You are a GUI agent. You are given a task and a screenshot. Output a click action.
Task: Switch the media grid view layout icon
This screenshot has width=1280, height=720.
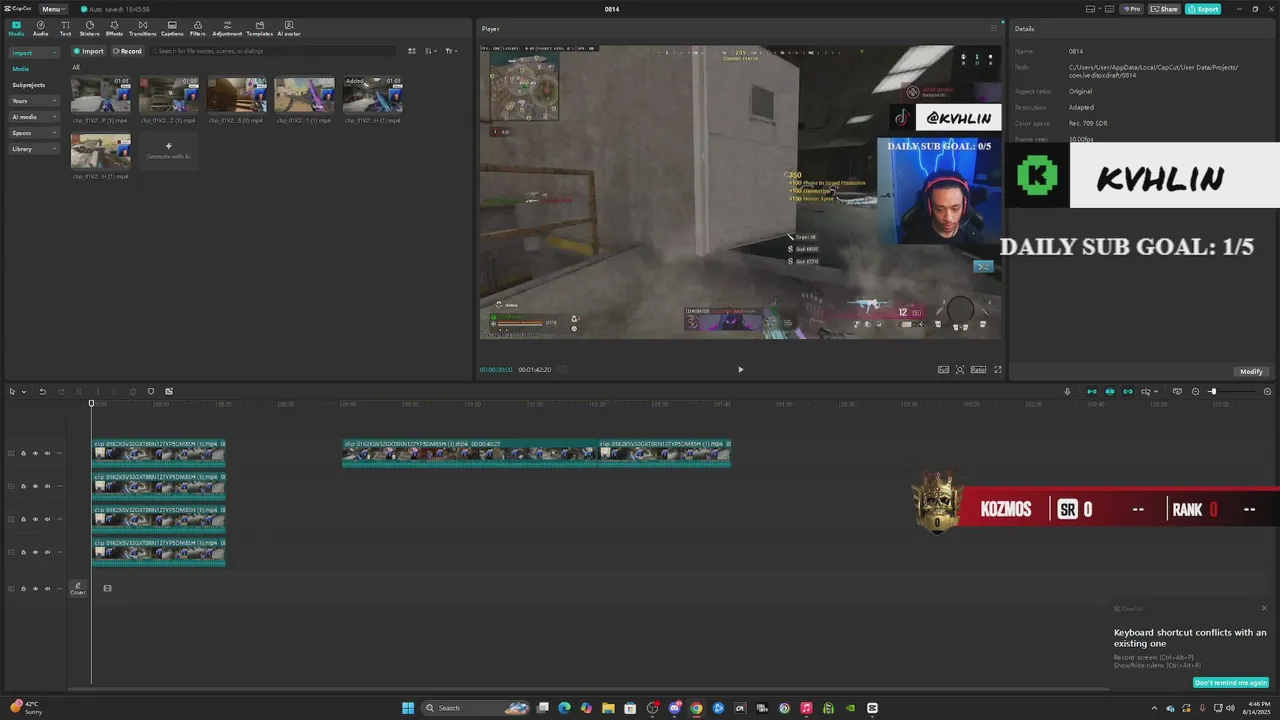click(x=412, y=51)
